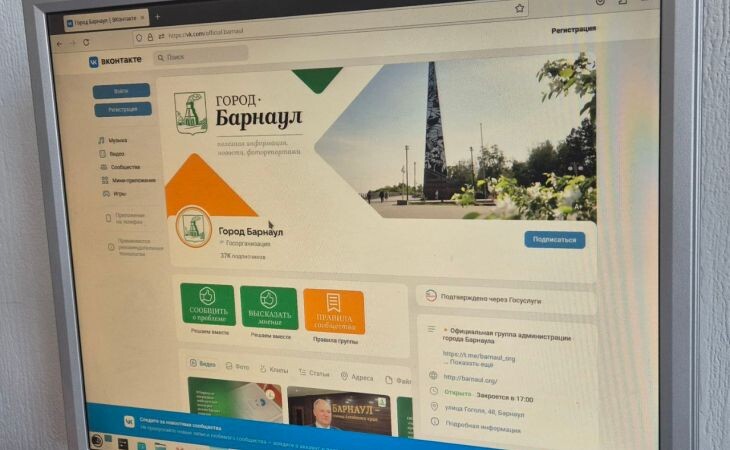Open the video thumbnail labelled 'БАРНАУЛ'
The height and width of the screenshot is (450, 730).
[340, 412]
